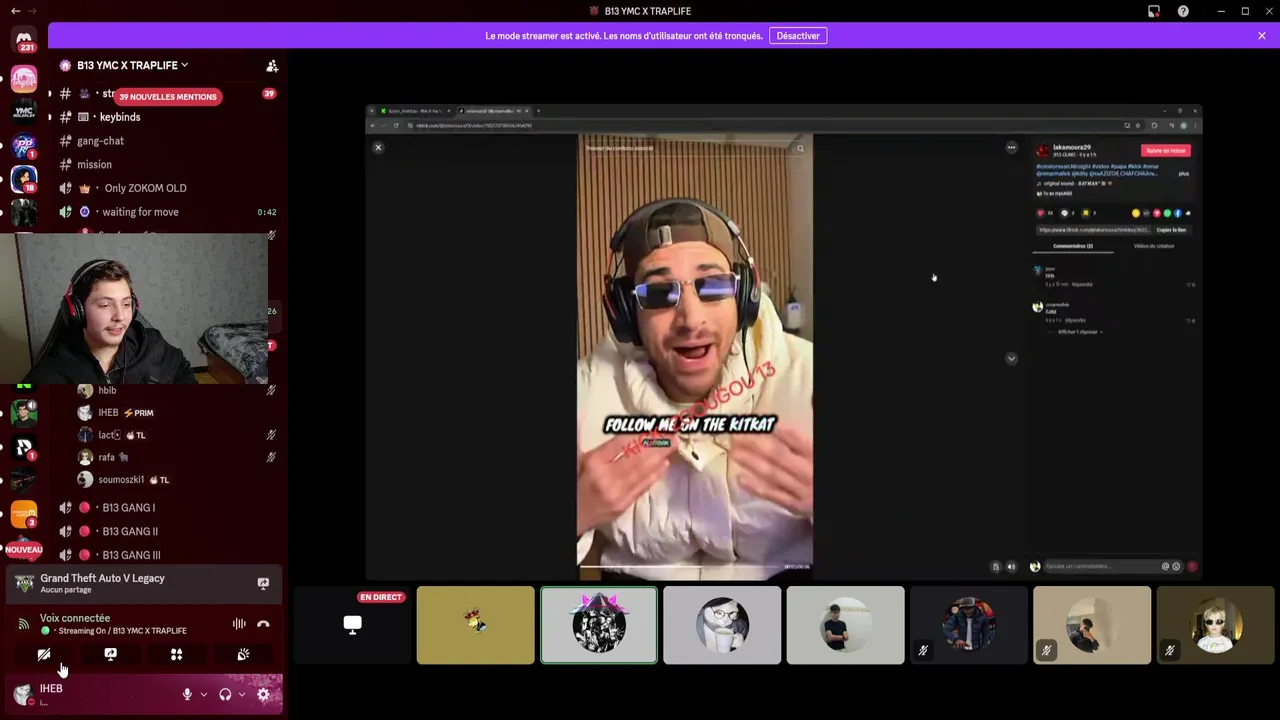Screen dimensions: 1280x720
Task: Open the activities launcher icon
Action: [176, 655]
